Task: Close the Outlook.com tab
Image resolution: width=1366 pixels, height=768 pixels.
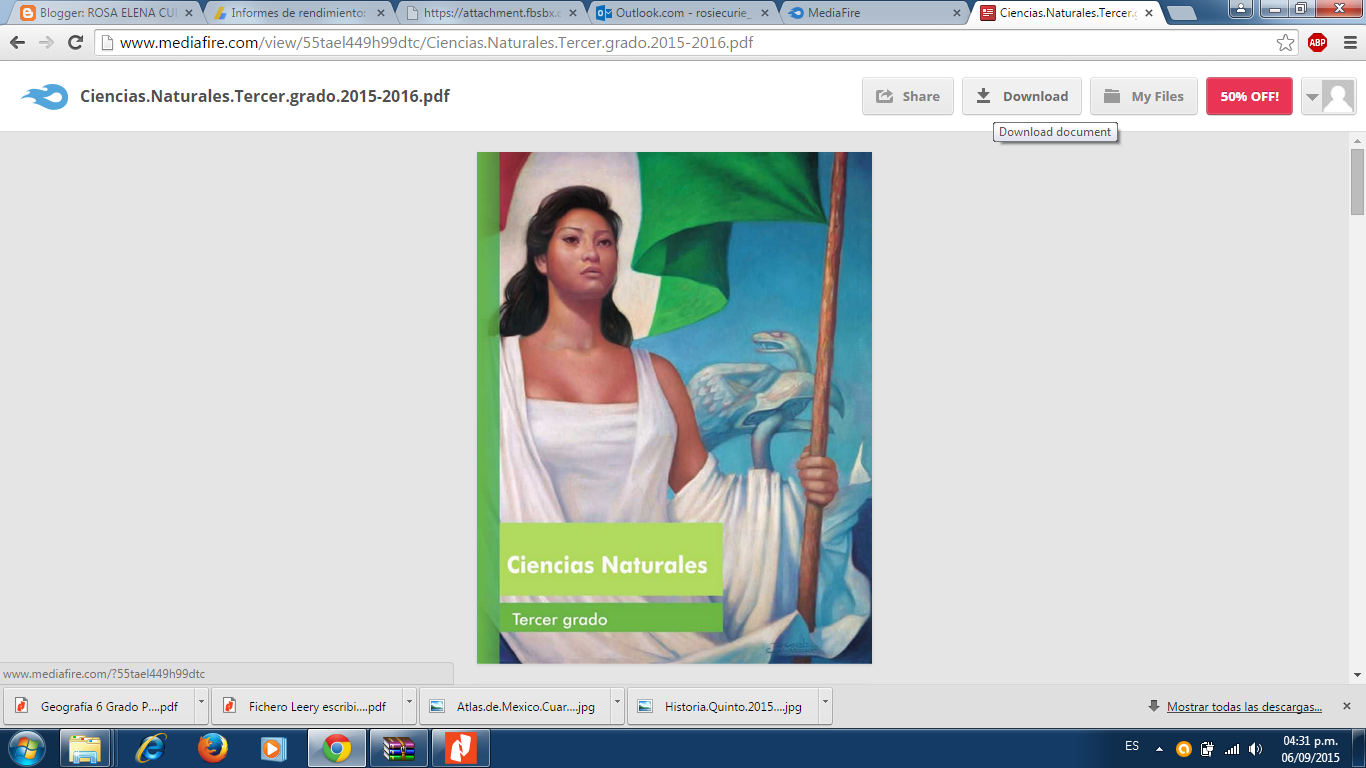Action: tap(764, 13)
